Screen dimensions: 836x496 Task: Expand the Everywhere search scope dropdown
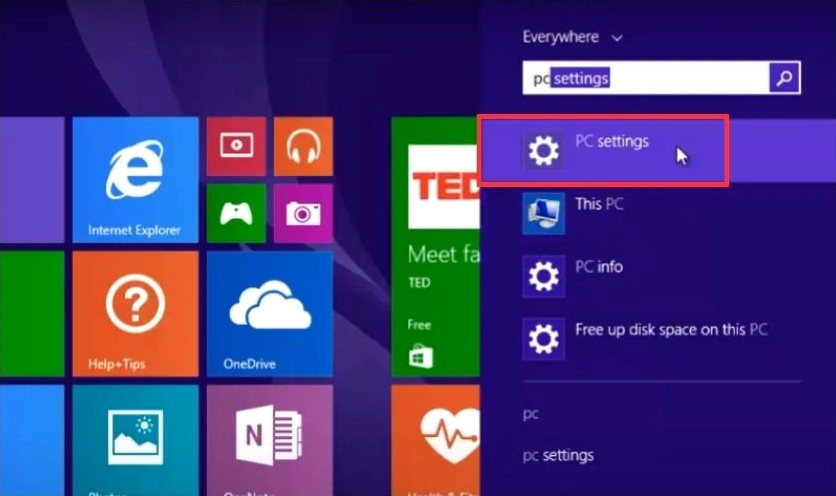[x=572, y=37]
